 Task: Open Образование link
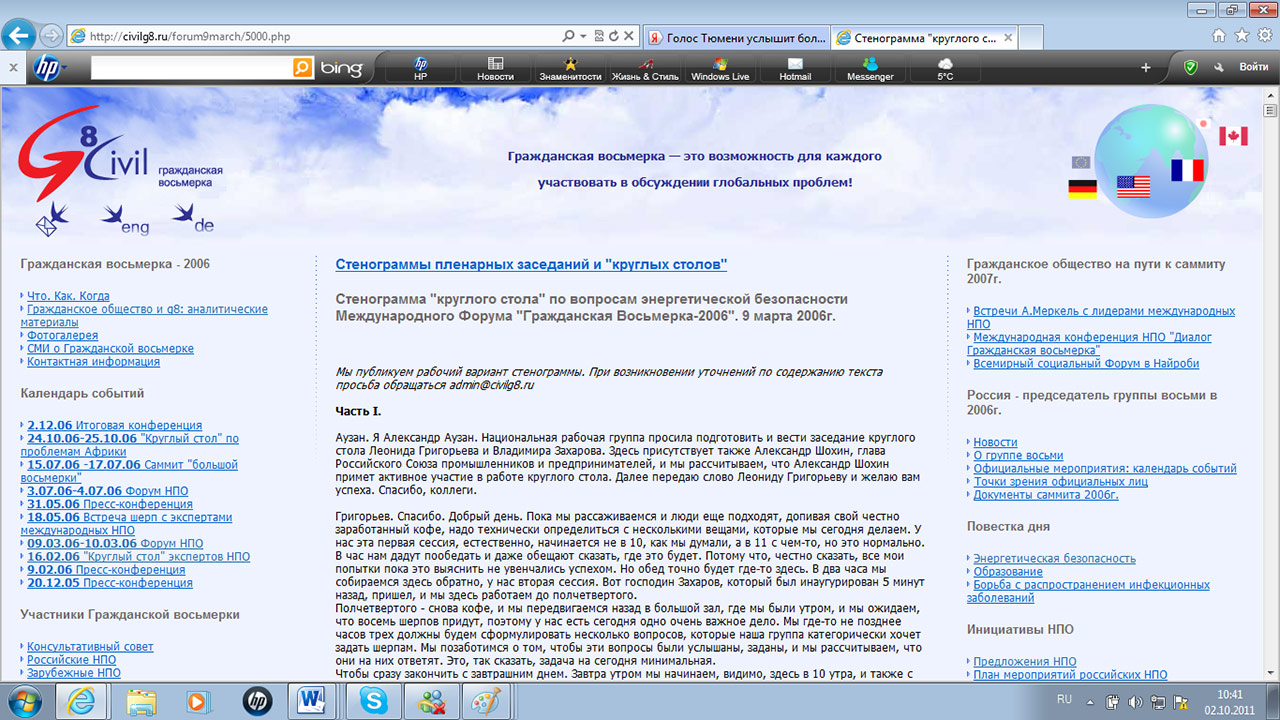coord(1008,571)
